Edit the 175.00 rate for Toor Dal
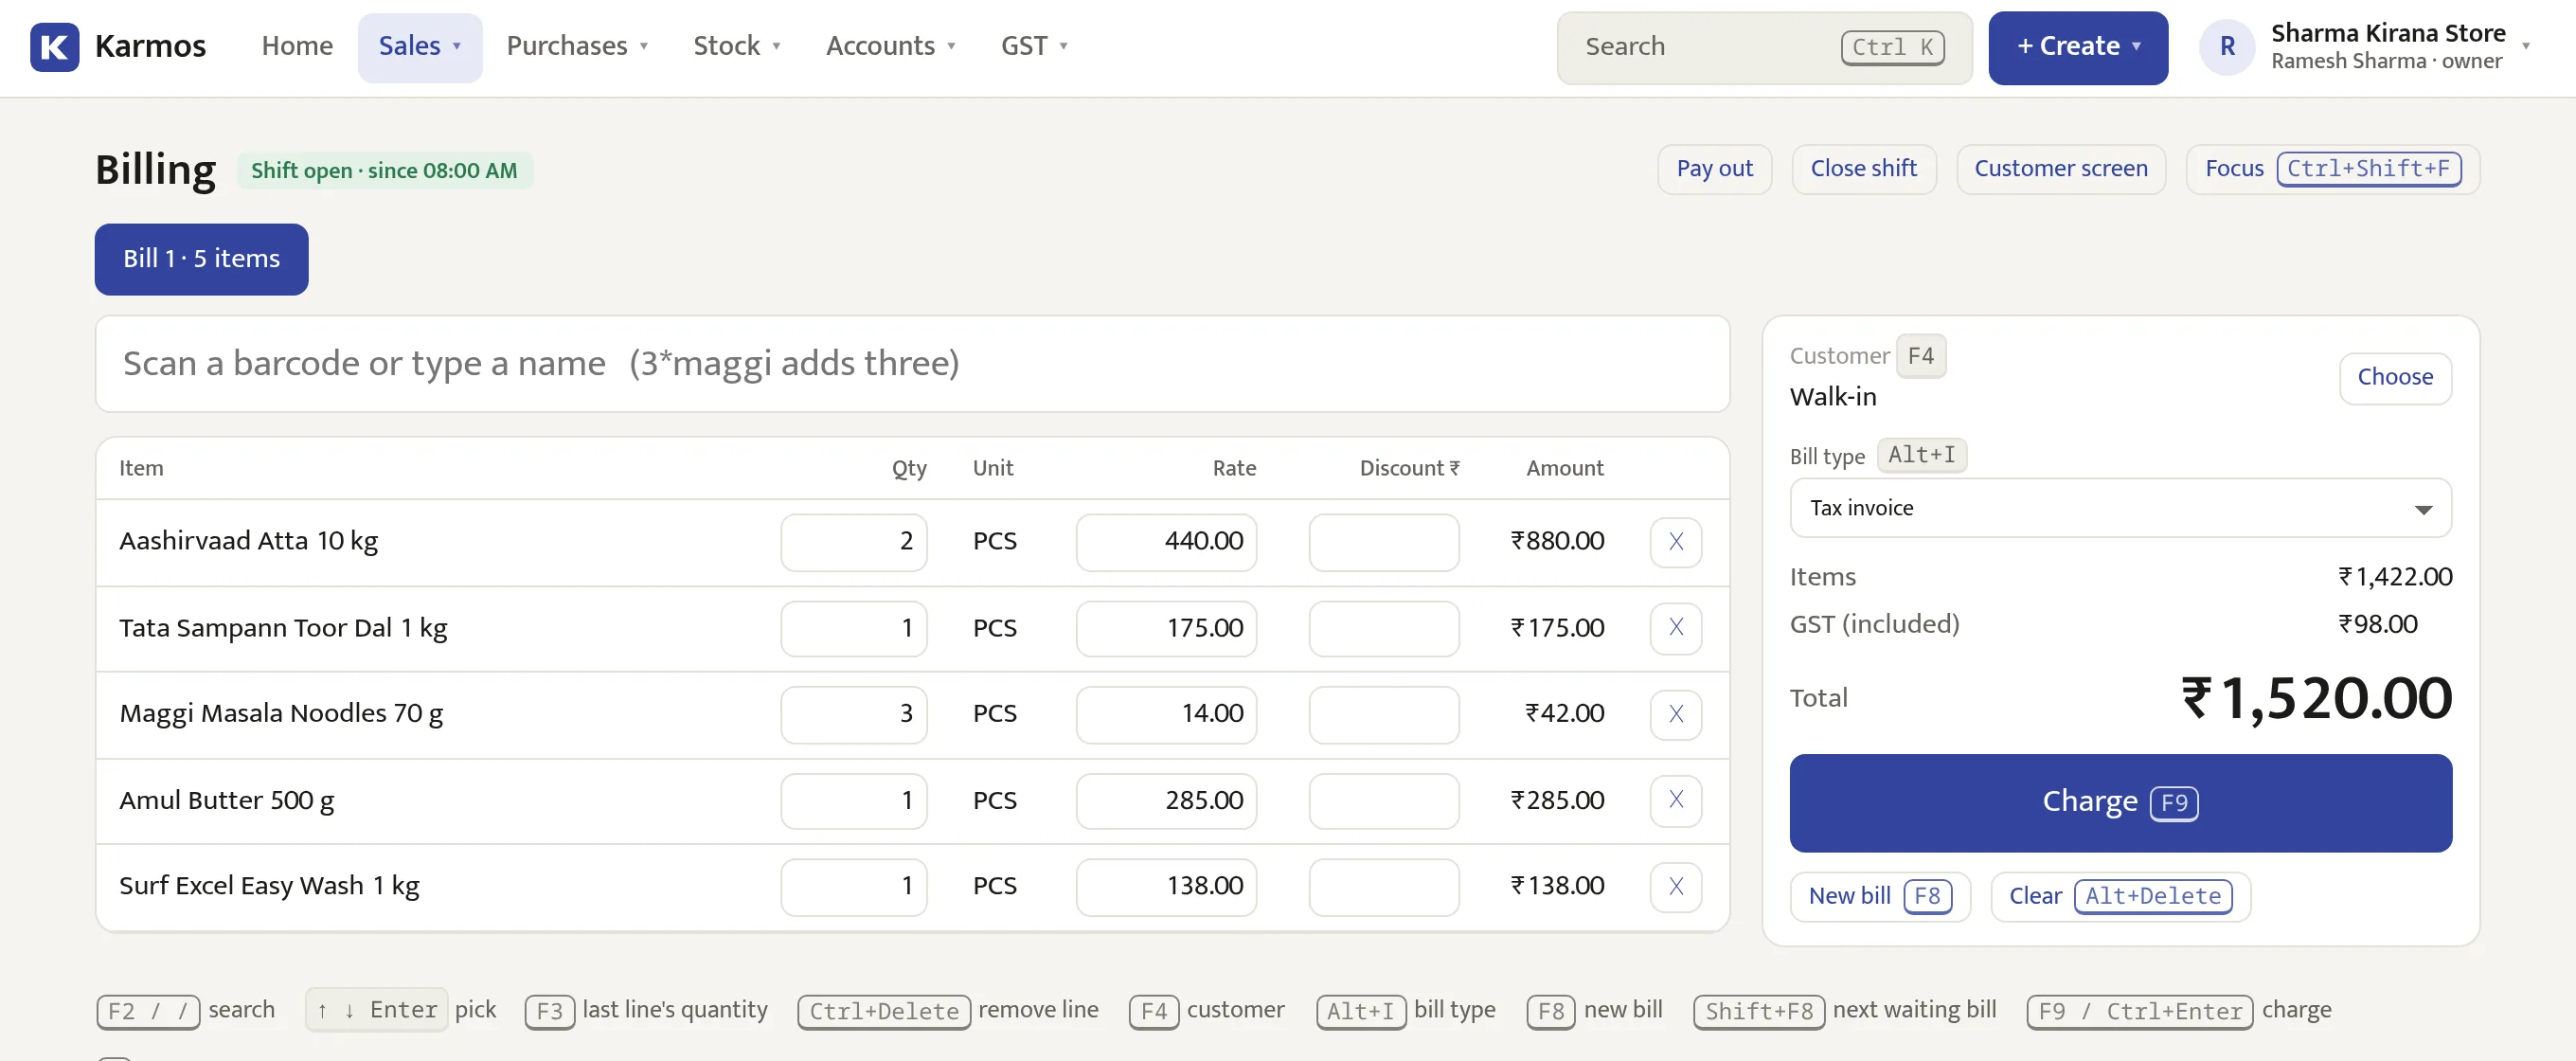The height and width of the screenshot is (1061, 2576). [x=1166, y=628]
